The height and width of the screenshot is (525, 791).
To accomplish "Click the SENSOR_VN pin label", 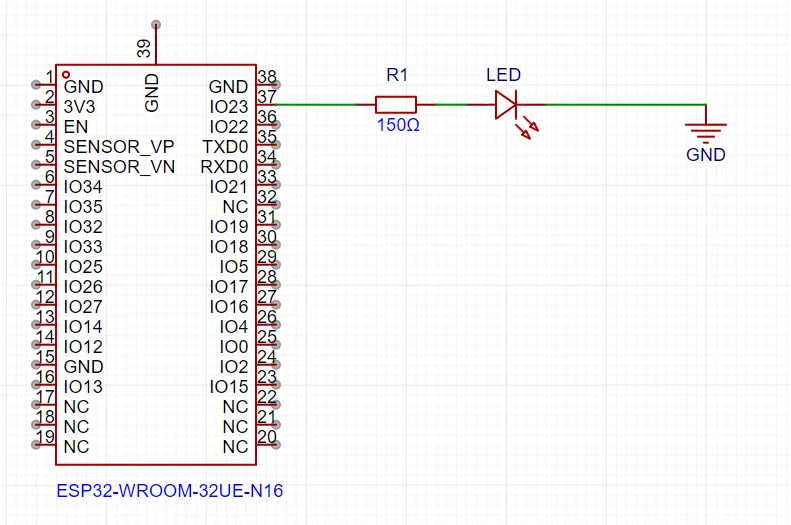I will click(x=119, y=167).
